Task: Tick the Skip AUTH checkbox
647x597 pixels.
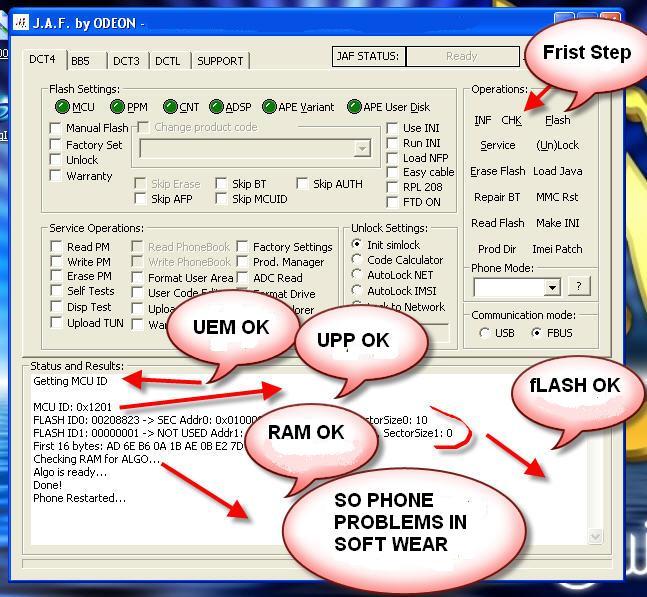Action: pyautogui.click(x=302, y=184)
